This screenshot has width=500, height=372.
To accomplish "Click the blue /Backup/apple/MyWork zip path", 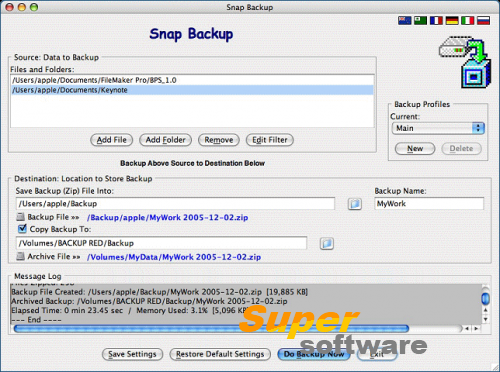I will (x=168, y=218).
